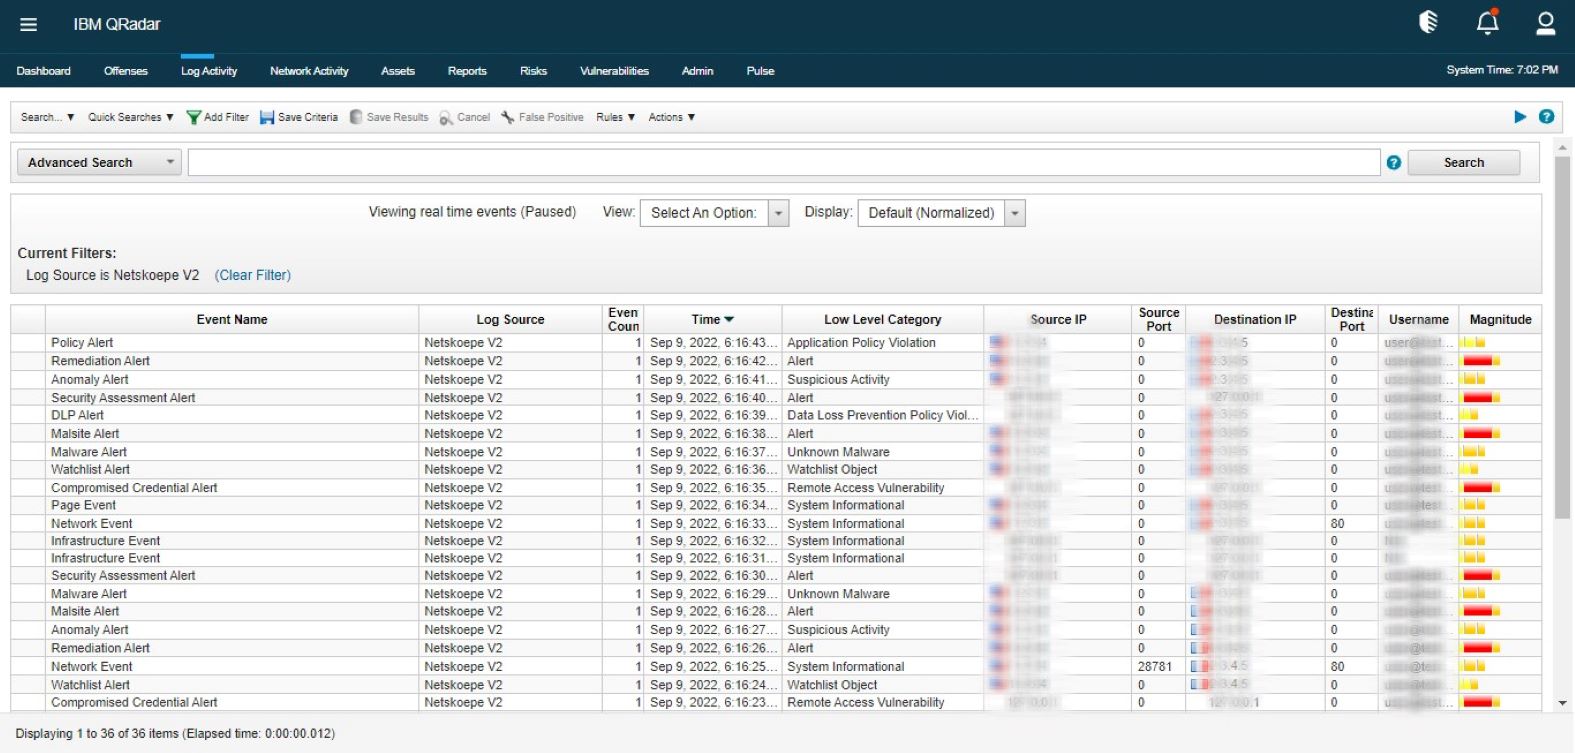Sort by the Low Level Category column header
The image size is (1575, 753).
(883, 319)
